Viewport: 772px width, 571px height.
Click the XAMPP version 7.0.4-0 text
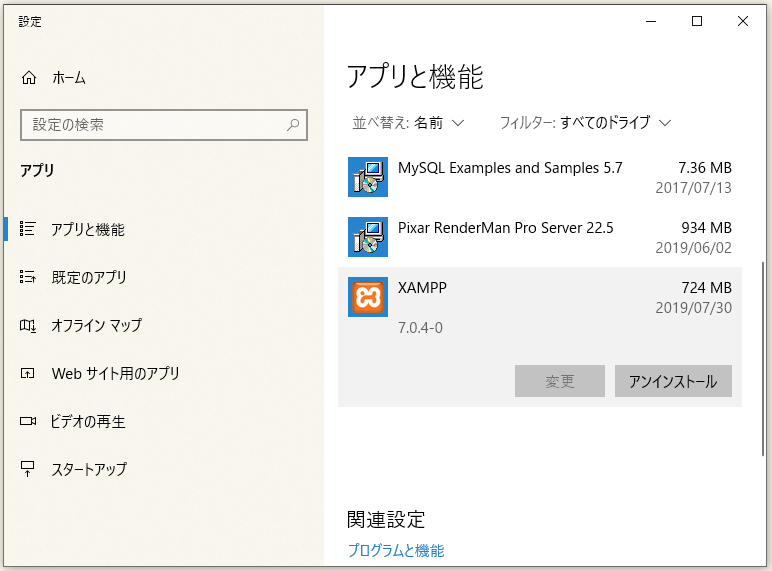point(420,328)
